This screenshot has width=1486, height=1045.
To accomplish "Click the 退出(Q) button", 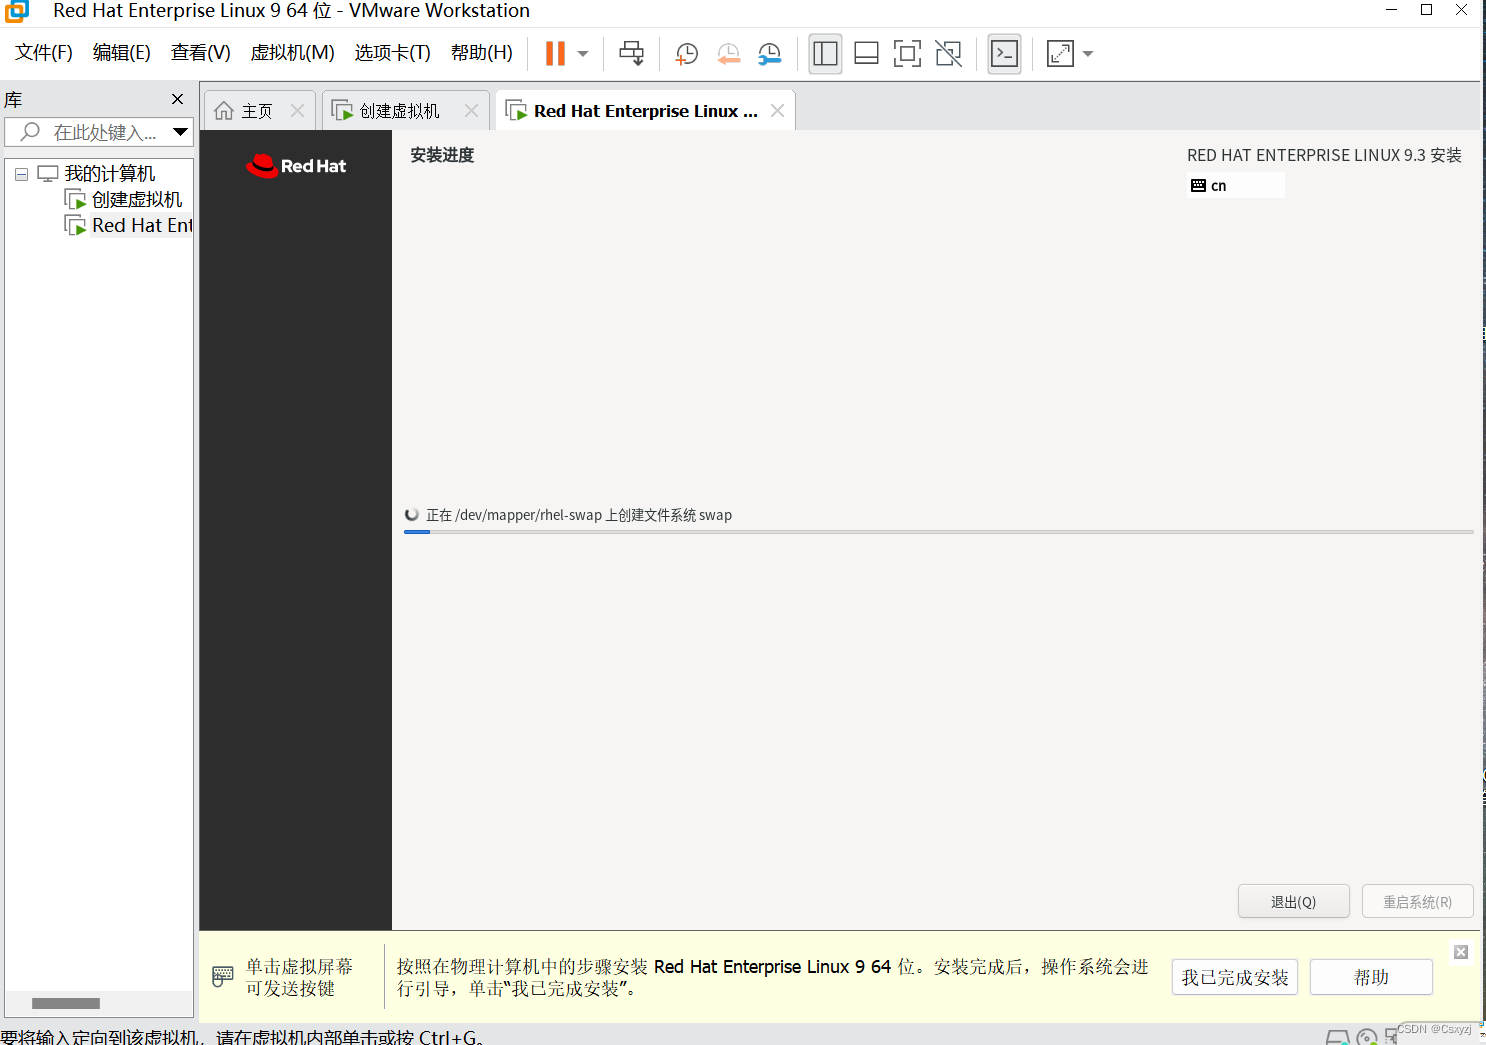I will point(1293,901).
